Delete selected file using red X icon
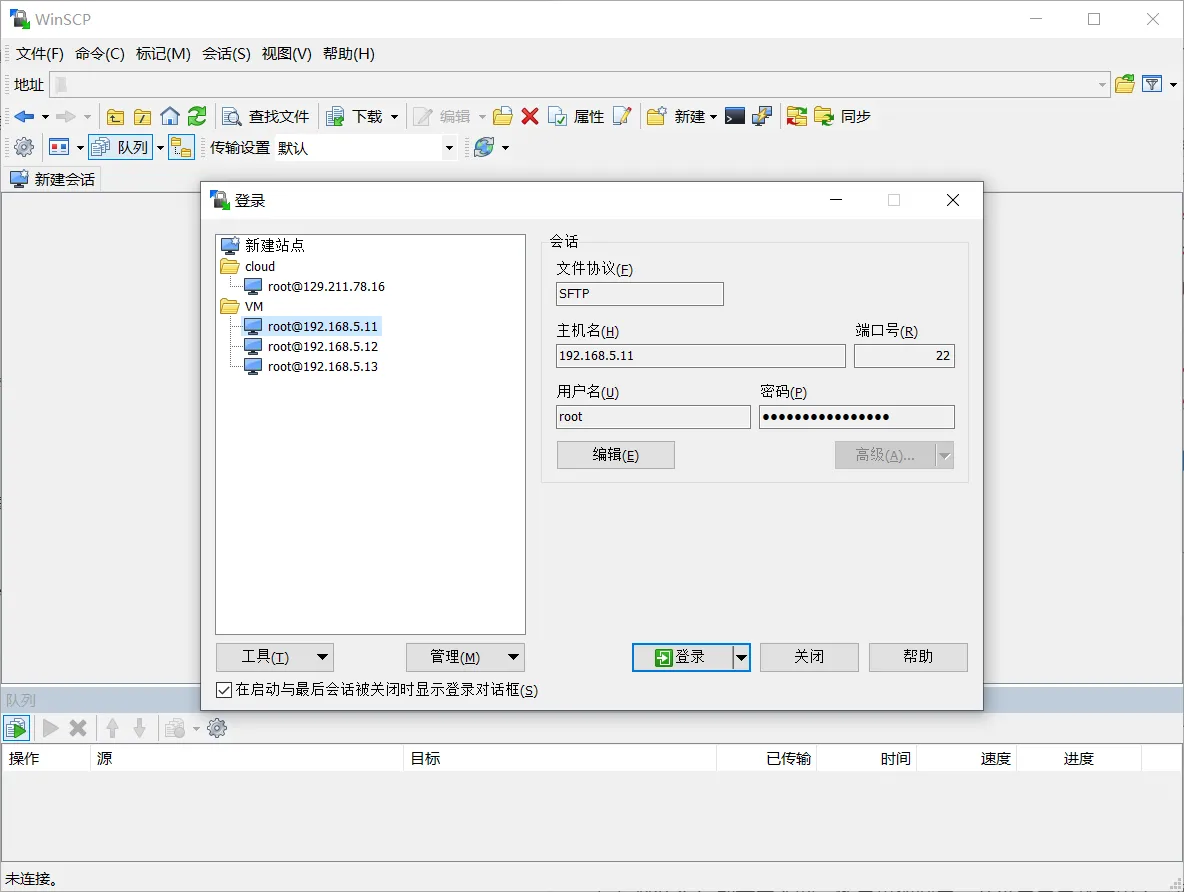The width and height of the screenshot is (1184, 892). pyautogui.click(x=529, y=116)
